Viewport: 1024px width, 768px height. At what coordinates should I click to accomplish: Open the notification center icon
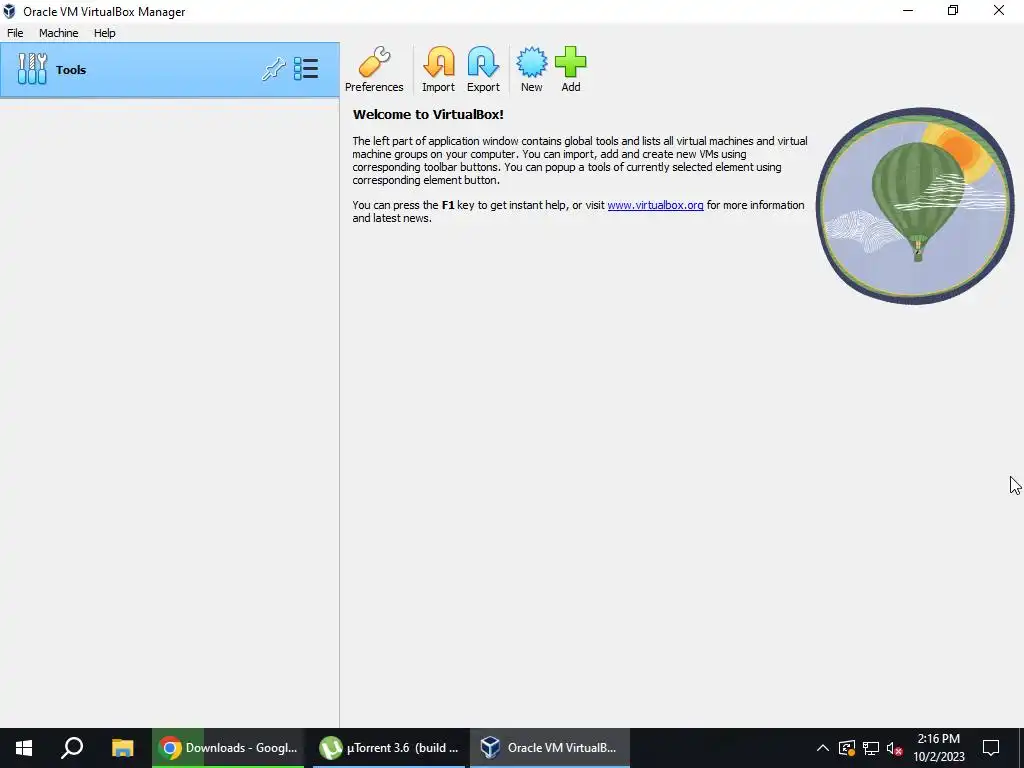(991, 748)
